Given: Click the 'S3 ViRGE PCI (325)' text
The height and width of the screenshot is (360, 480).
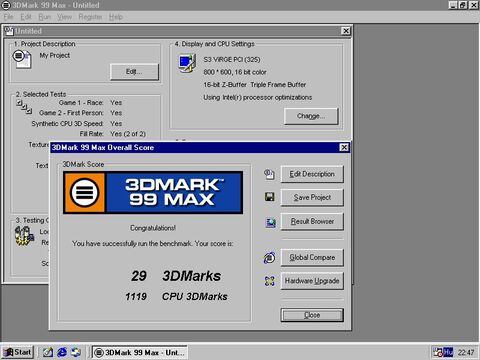Looking at the screenshot, I should pyautogui.click(x=232, y=60).
